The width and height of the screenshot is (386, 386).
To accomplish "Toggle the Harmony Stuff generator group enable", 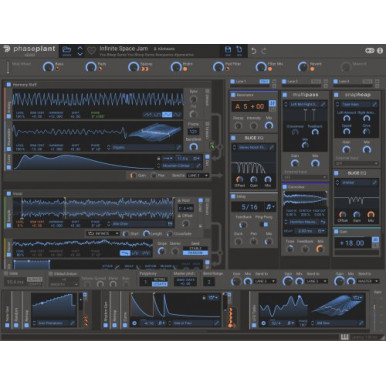I will [9, 85].
